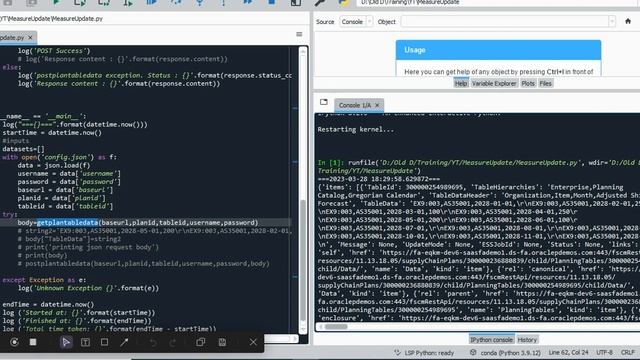Click the undo icon in overlay bar

(x=153, y=342)
